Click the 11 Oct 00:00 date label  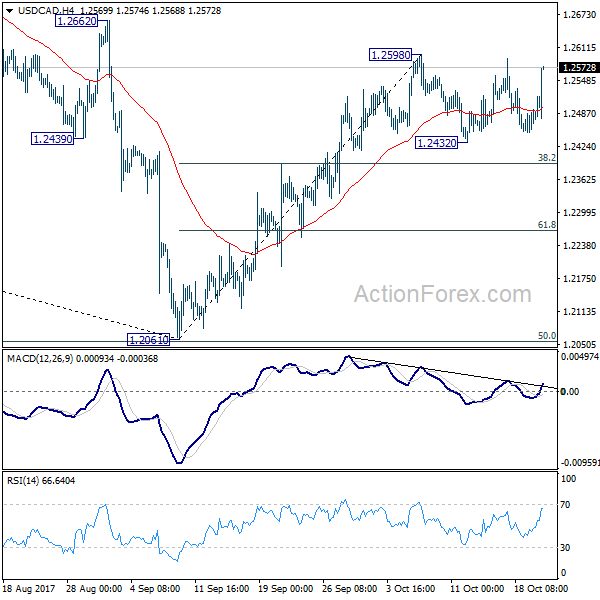pyautogui.click(x=477, y=589)
